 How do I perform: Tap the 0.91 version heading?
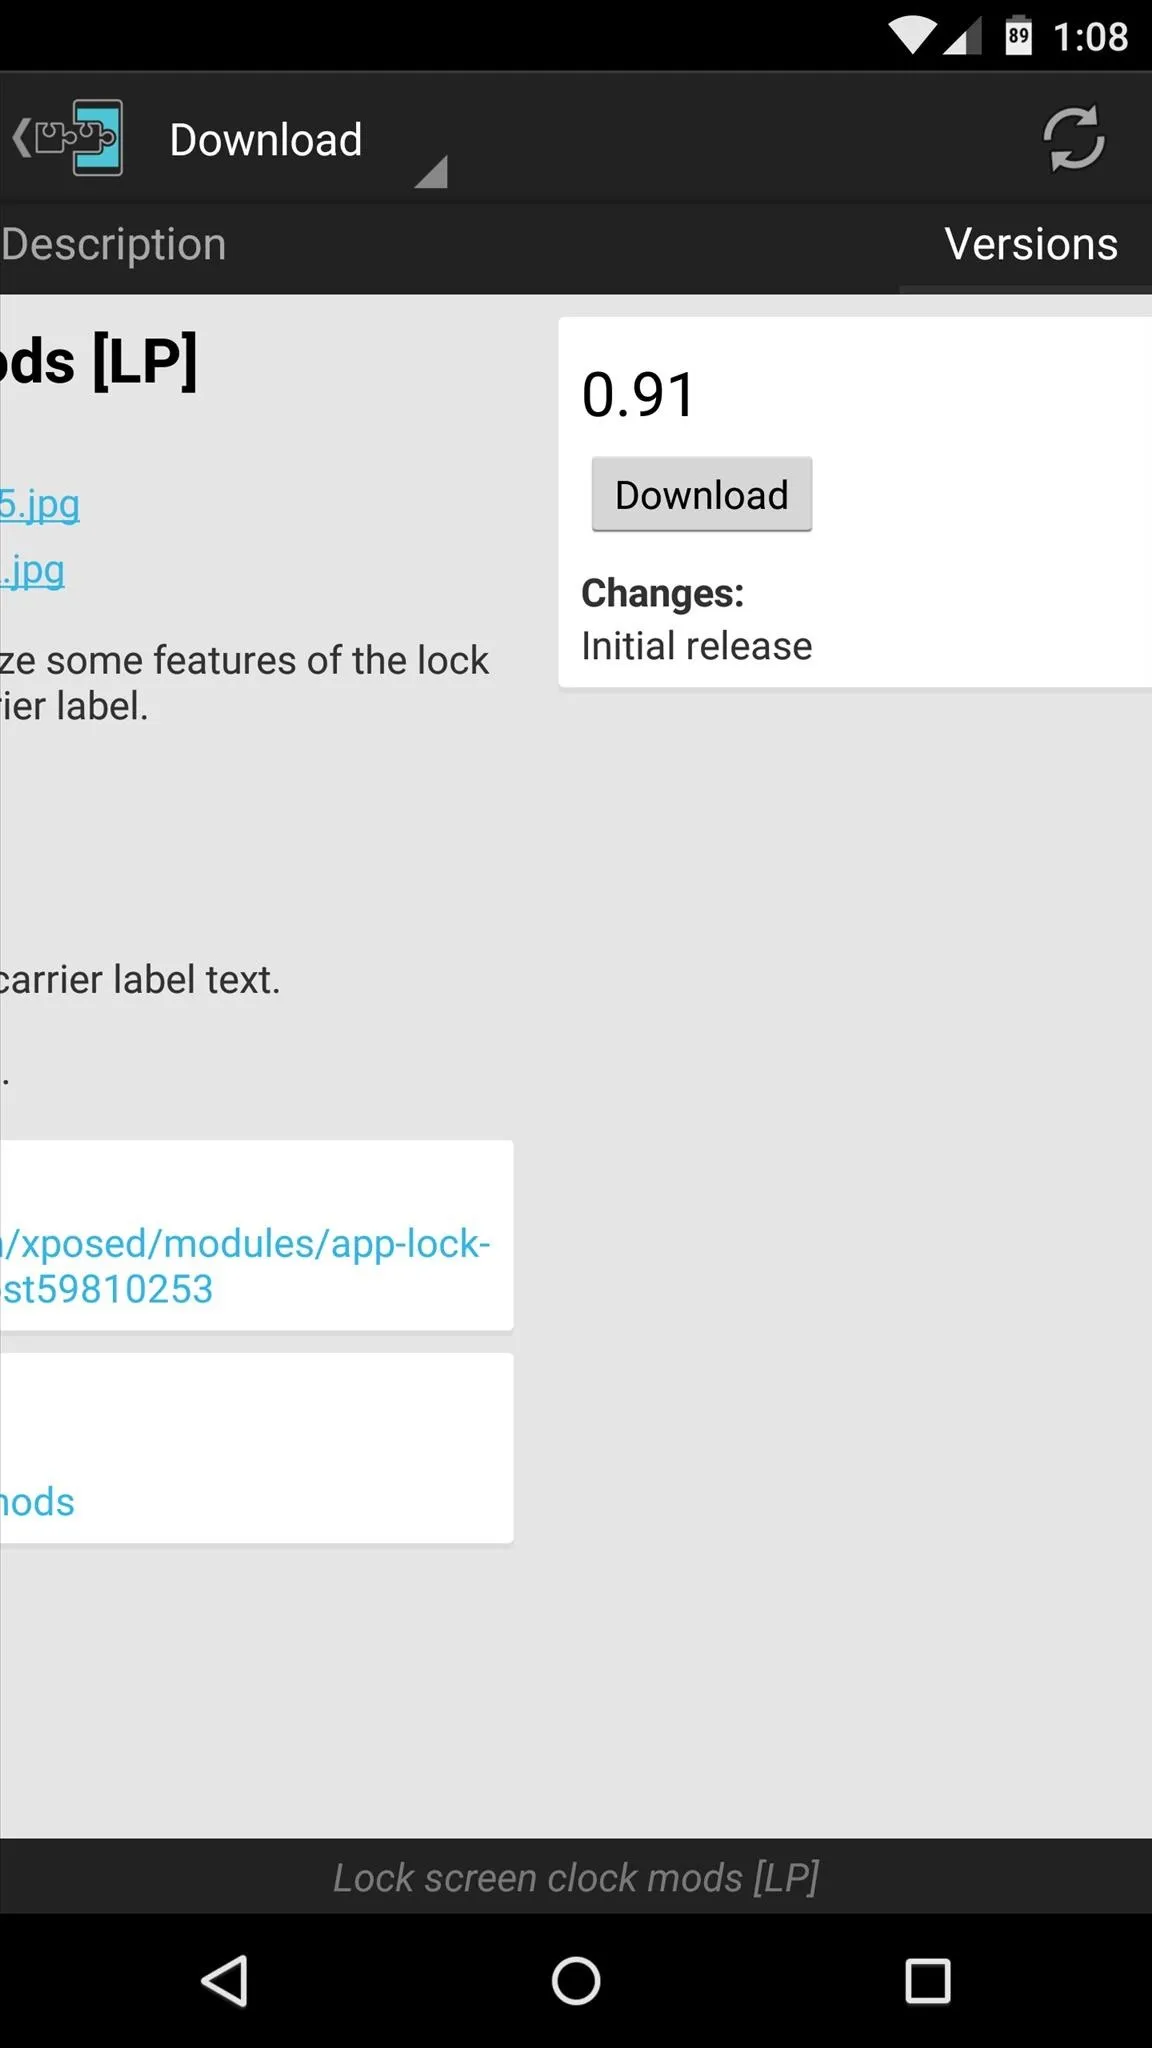(638, 394)
